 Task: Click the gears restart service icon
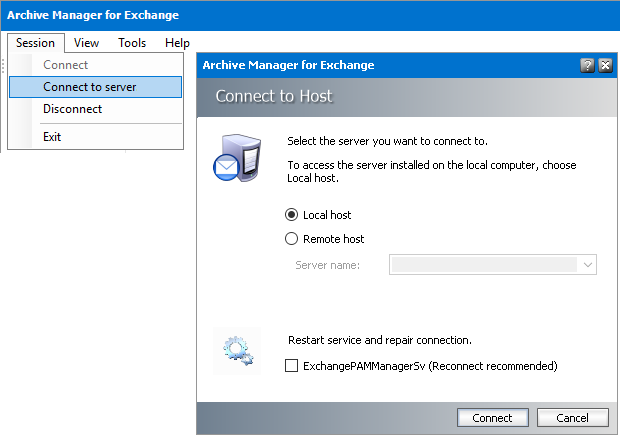pyautogui.click(x=237, y=351)
